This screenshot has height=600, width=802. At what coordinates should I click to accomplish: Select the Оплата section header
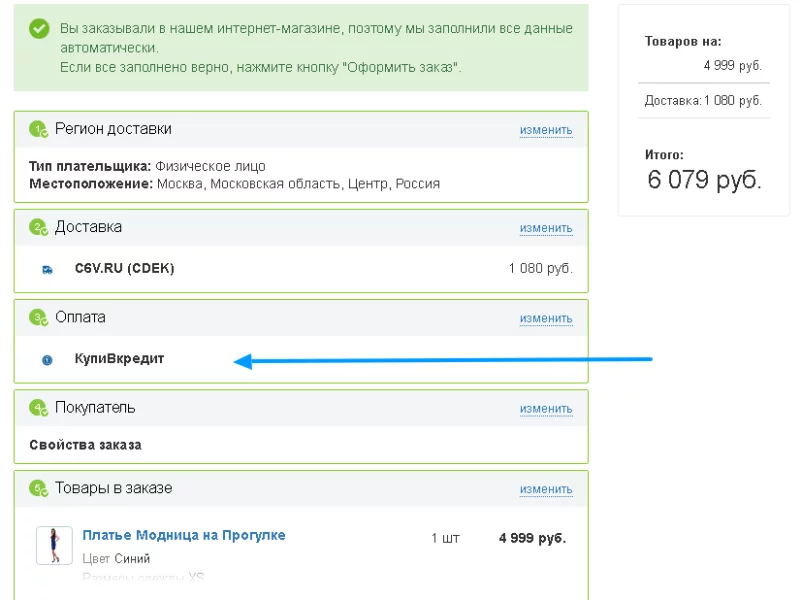pos(80,317)
